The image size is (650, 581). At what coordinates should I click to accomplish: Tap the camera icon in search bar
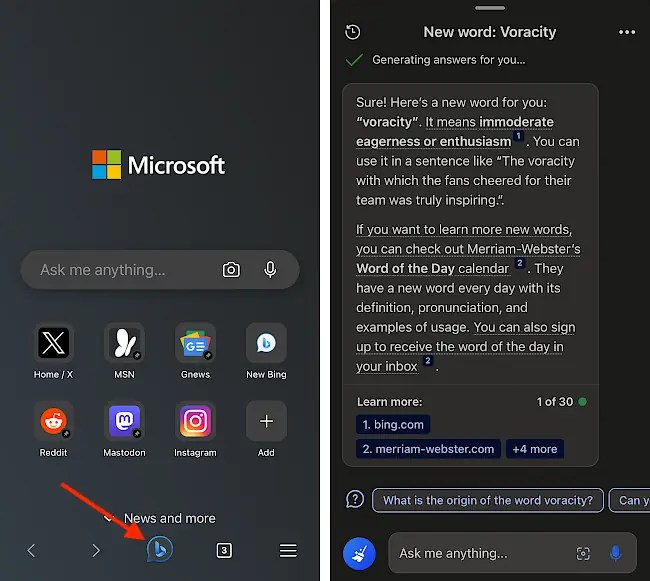pyautogui.click(x=231, y=270)
